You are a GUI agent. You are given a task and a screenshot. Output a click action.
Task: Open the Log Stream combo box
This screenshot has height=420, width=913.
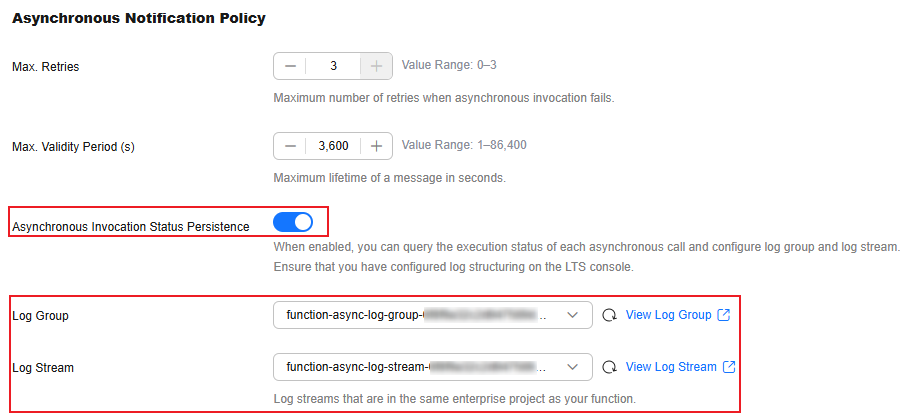(x=433, y=367)
